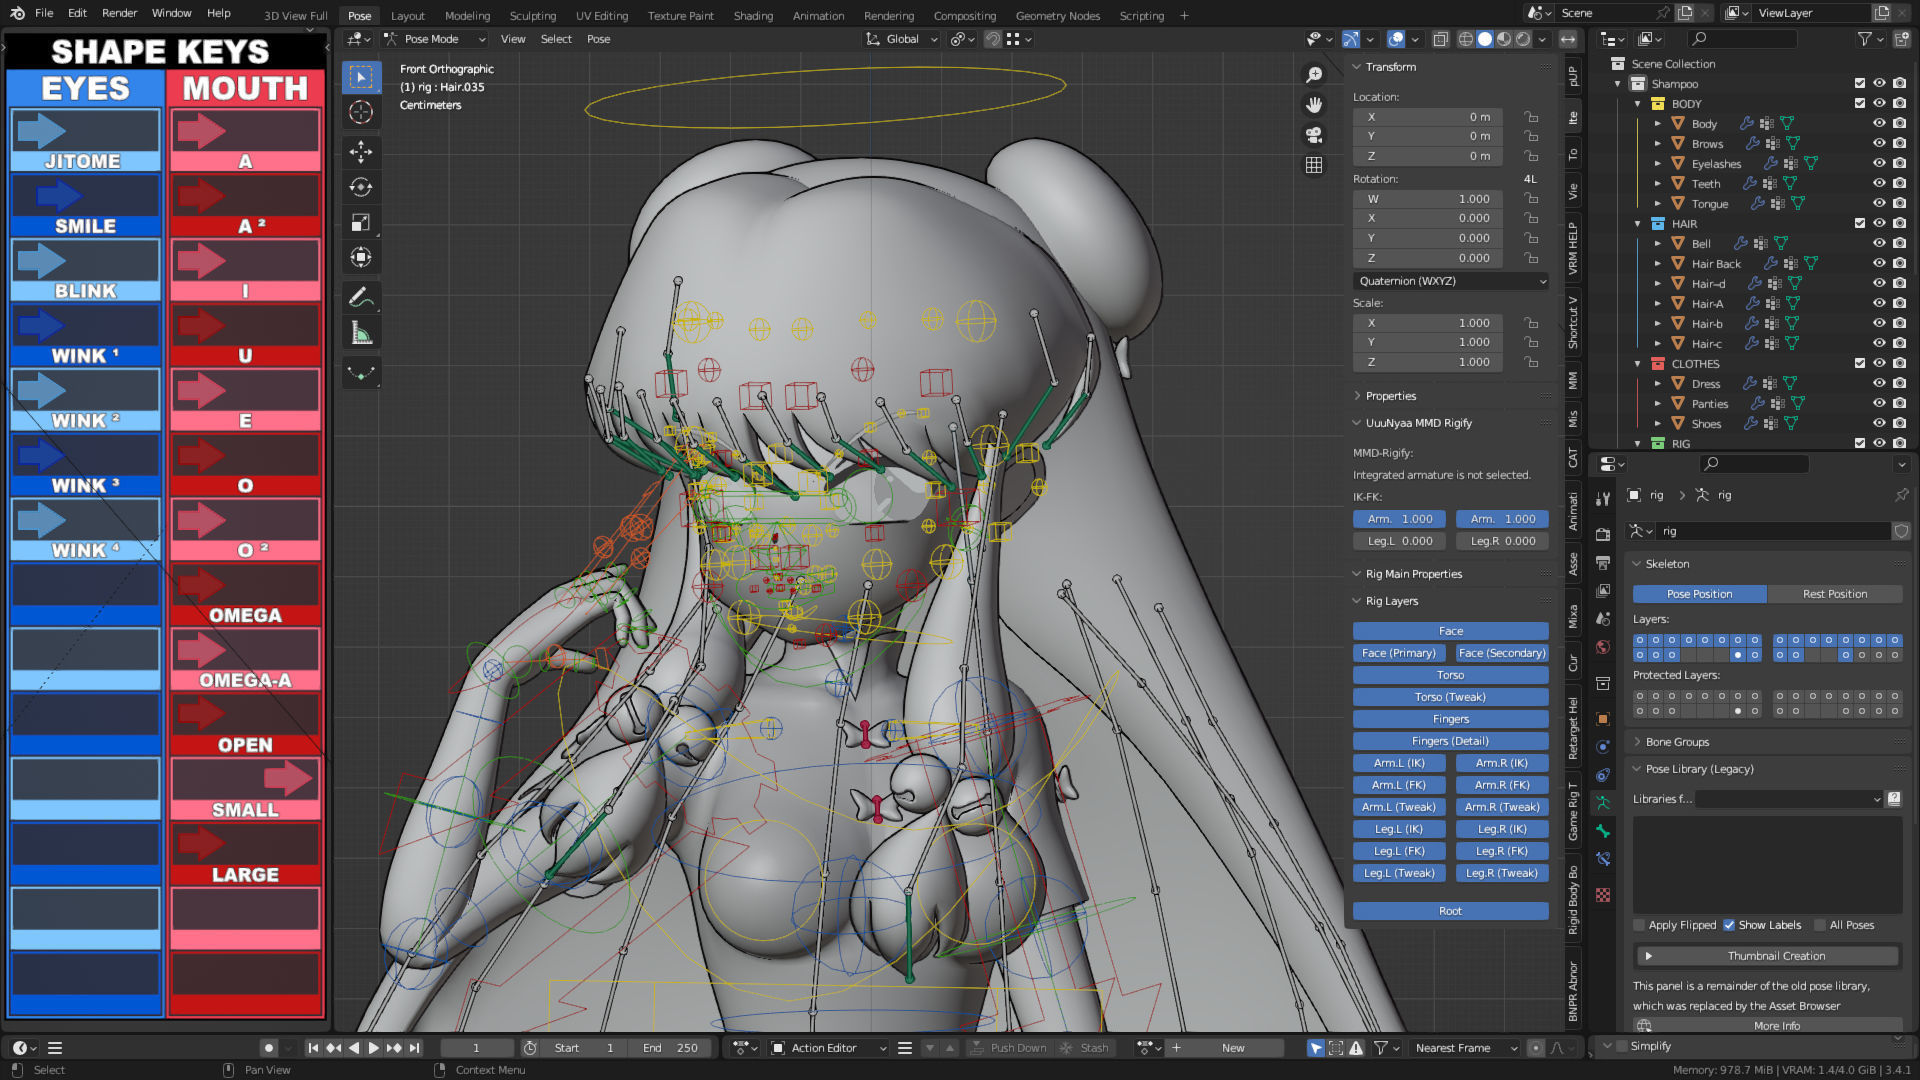This screenshot has height=1080, width=1920.
Task: Open Object Data armature properties tab
Action: (x=1603, y=803)
